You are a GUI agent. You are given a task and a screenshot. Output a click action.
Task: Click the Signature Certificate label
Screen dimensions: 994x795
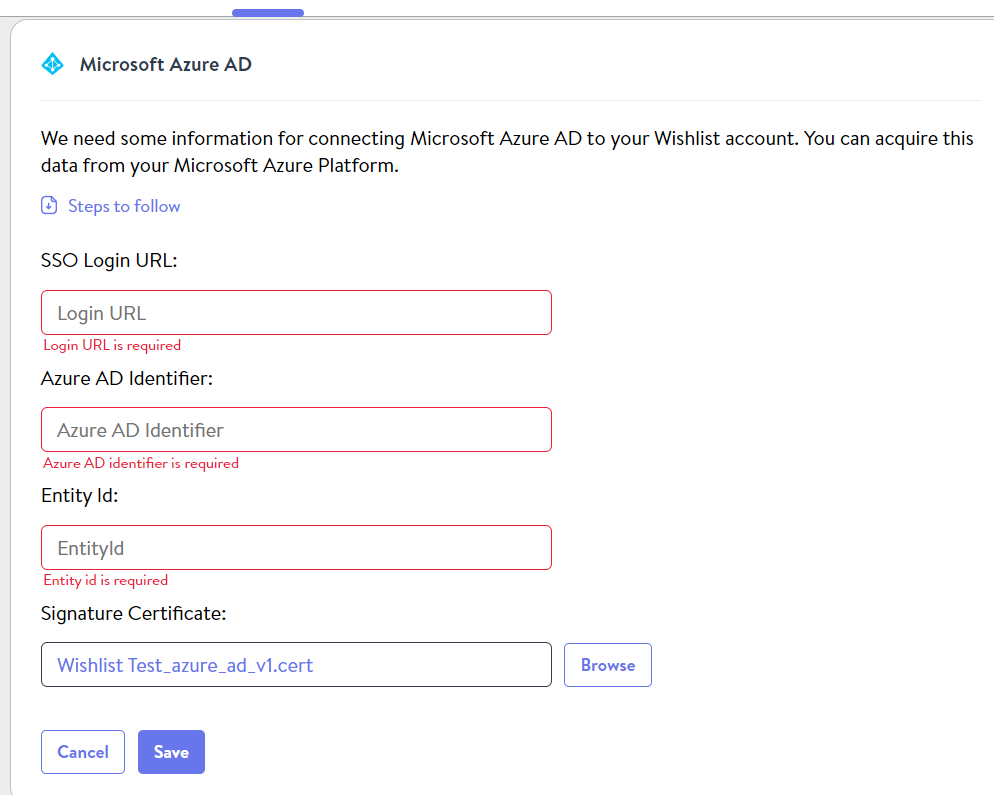pos(134,614)
